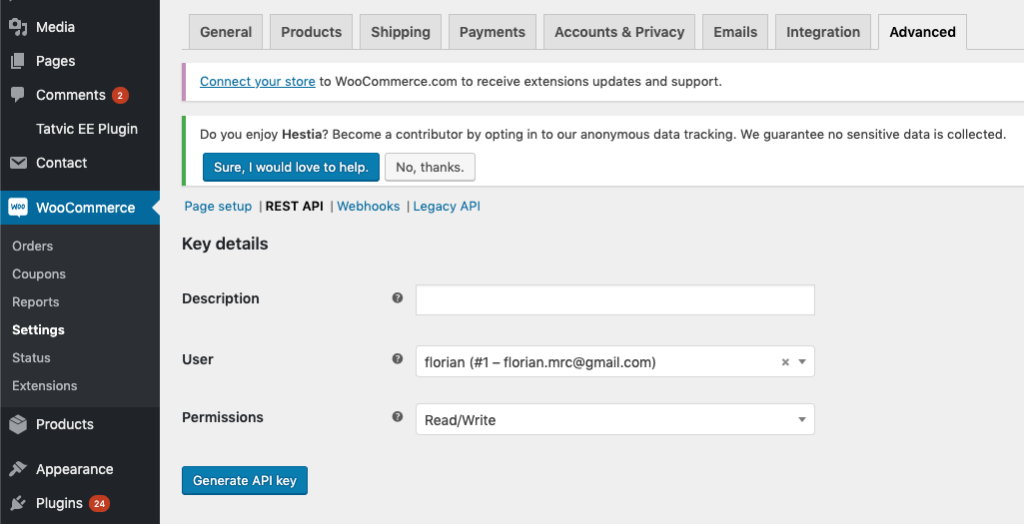The width and height of the screenshot is (1024, 524).
Task: Click the Pages sidebar icon
Action: click(x=18, y=61)
